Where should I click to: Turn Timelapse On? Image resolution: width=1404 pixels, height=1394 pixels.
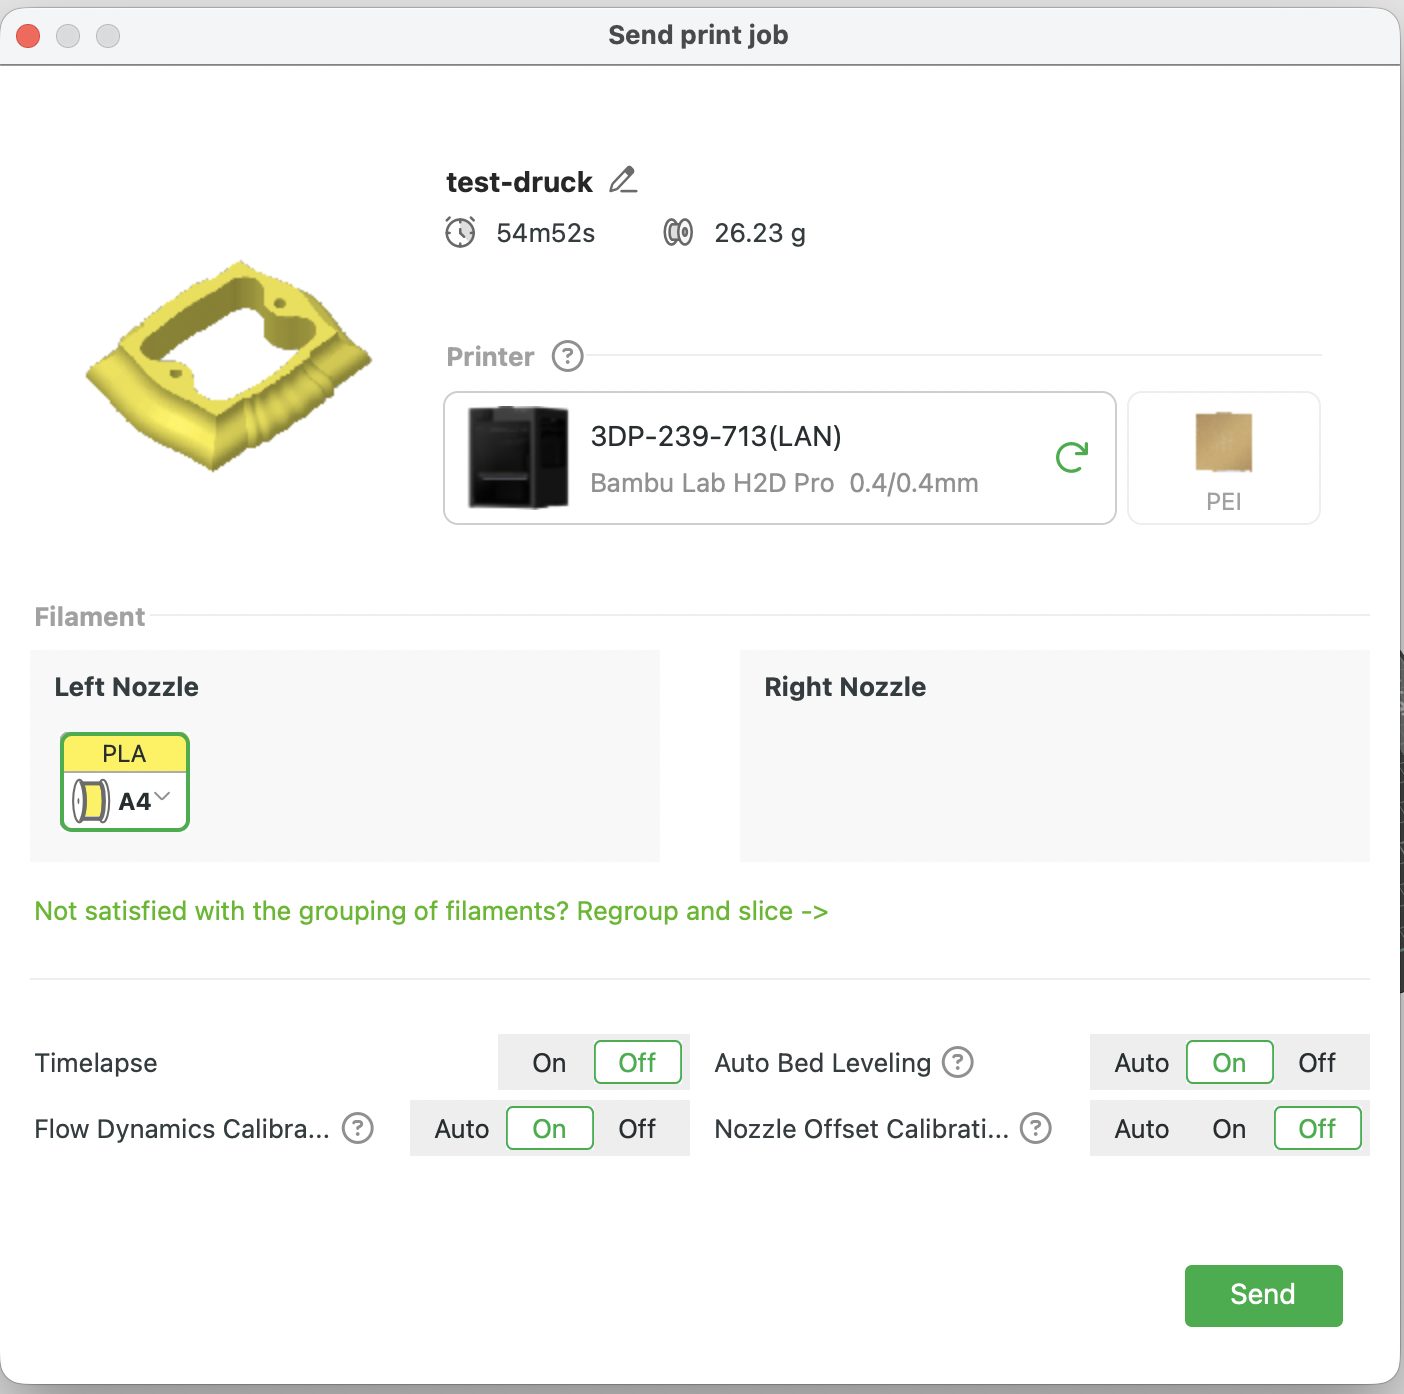tap(549, 1062)
